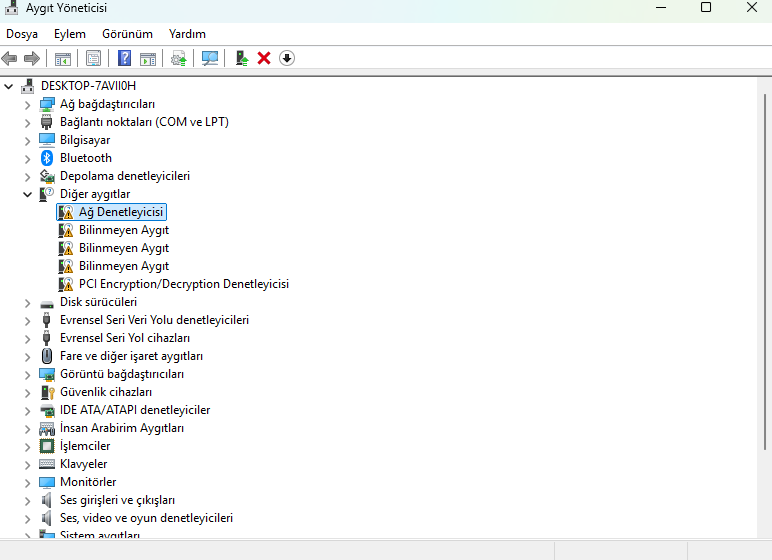Image resolution: width=772 pixels, height=560 pixels.
Task: Click the blue Help question-mark icon
Action: pyautogui.click(x=125, y=59)
